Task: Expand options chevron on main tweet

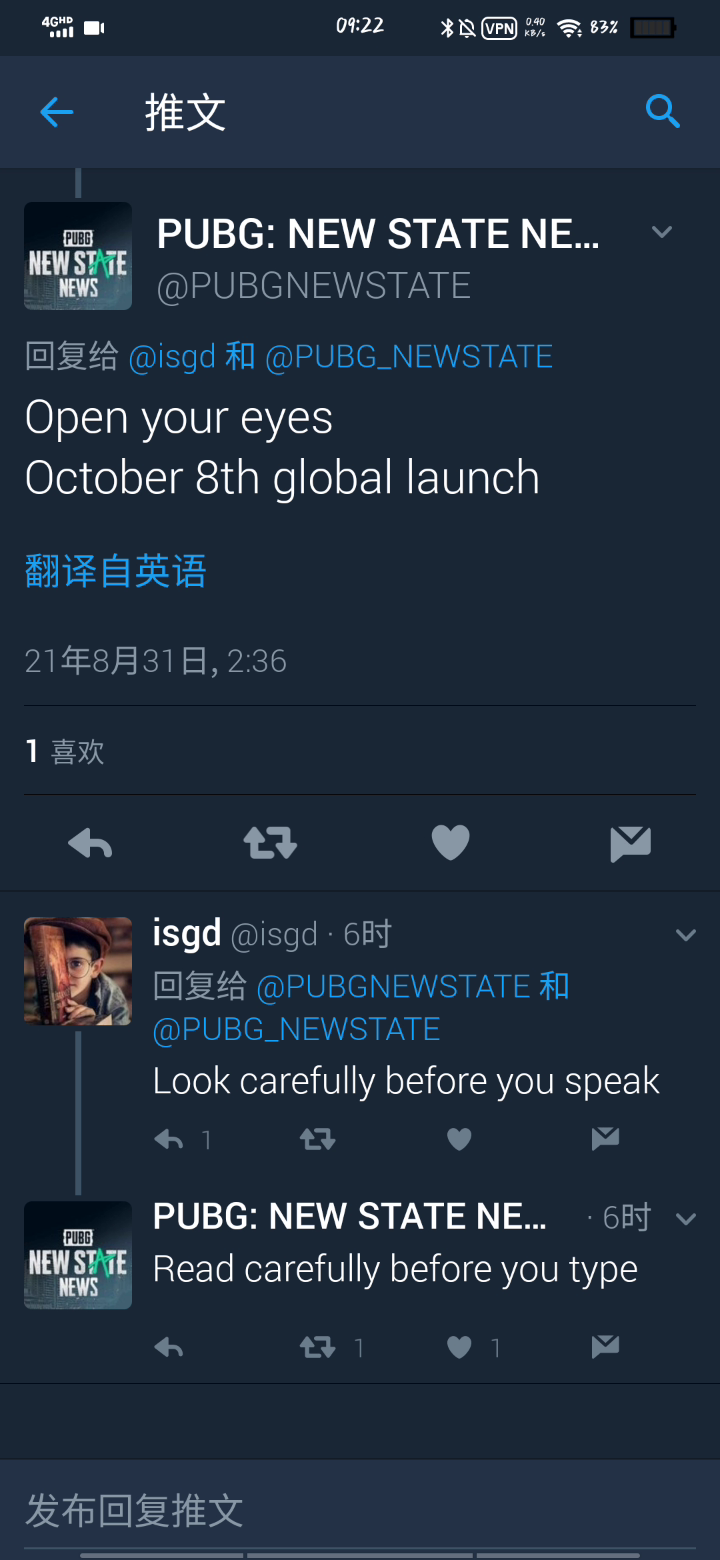Action: click(x=661, y=232)
